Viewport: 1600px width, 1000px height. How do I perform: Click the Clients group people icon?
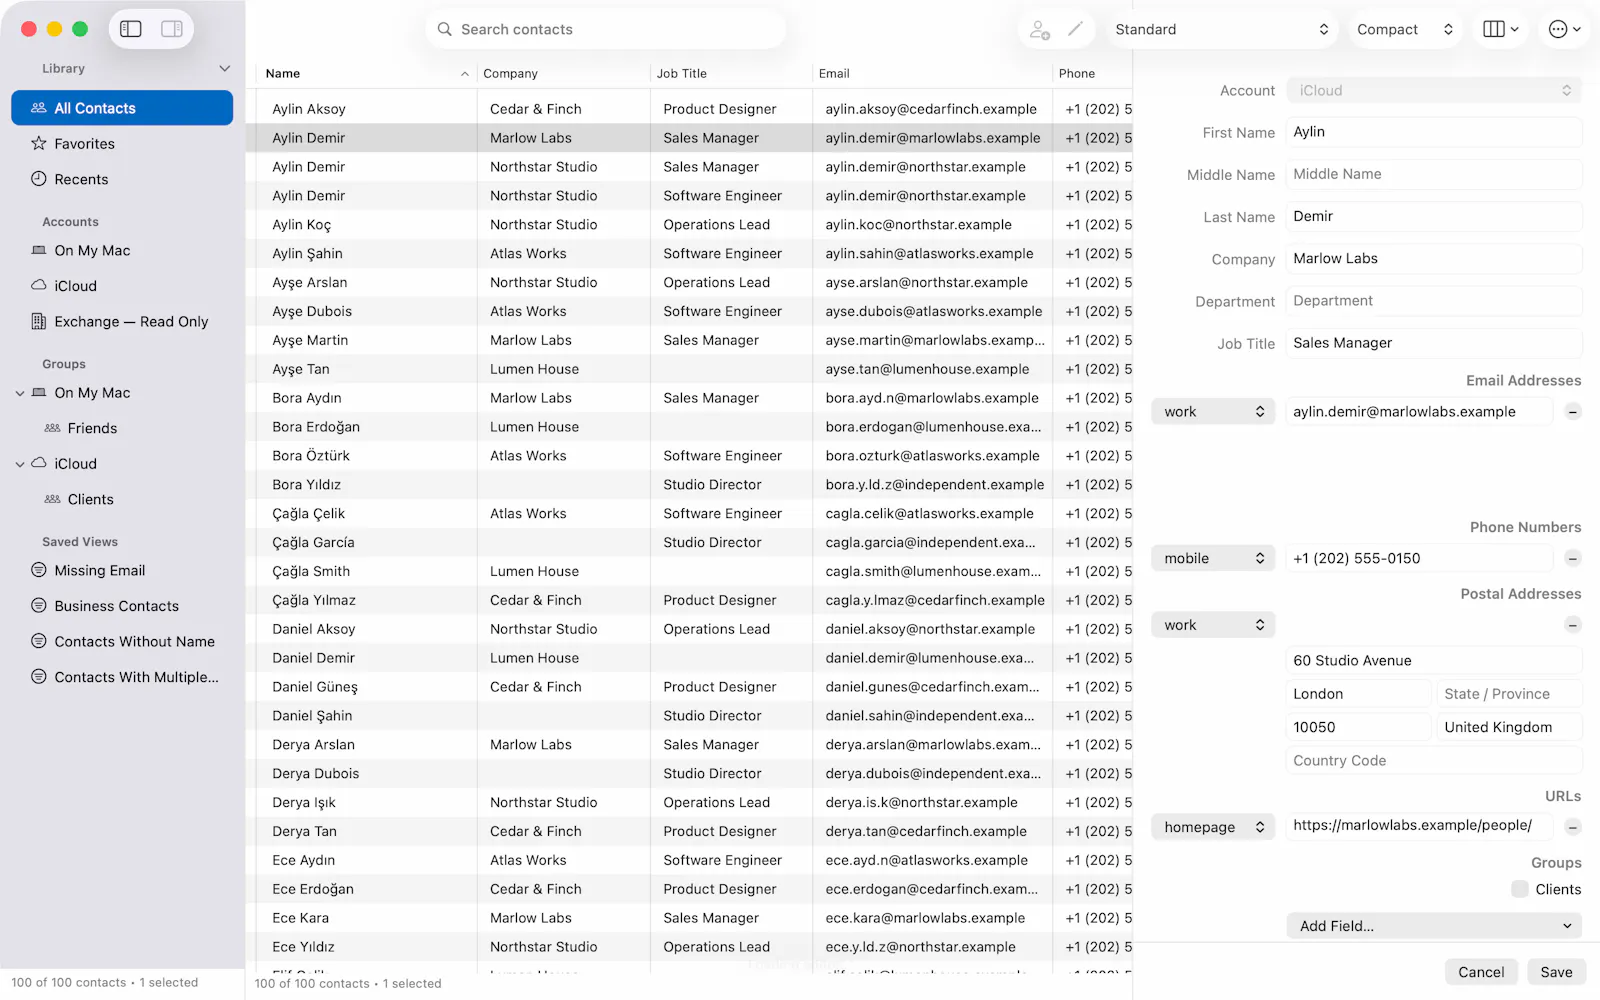coord(53,499)
